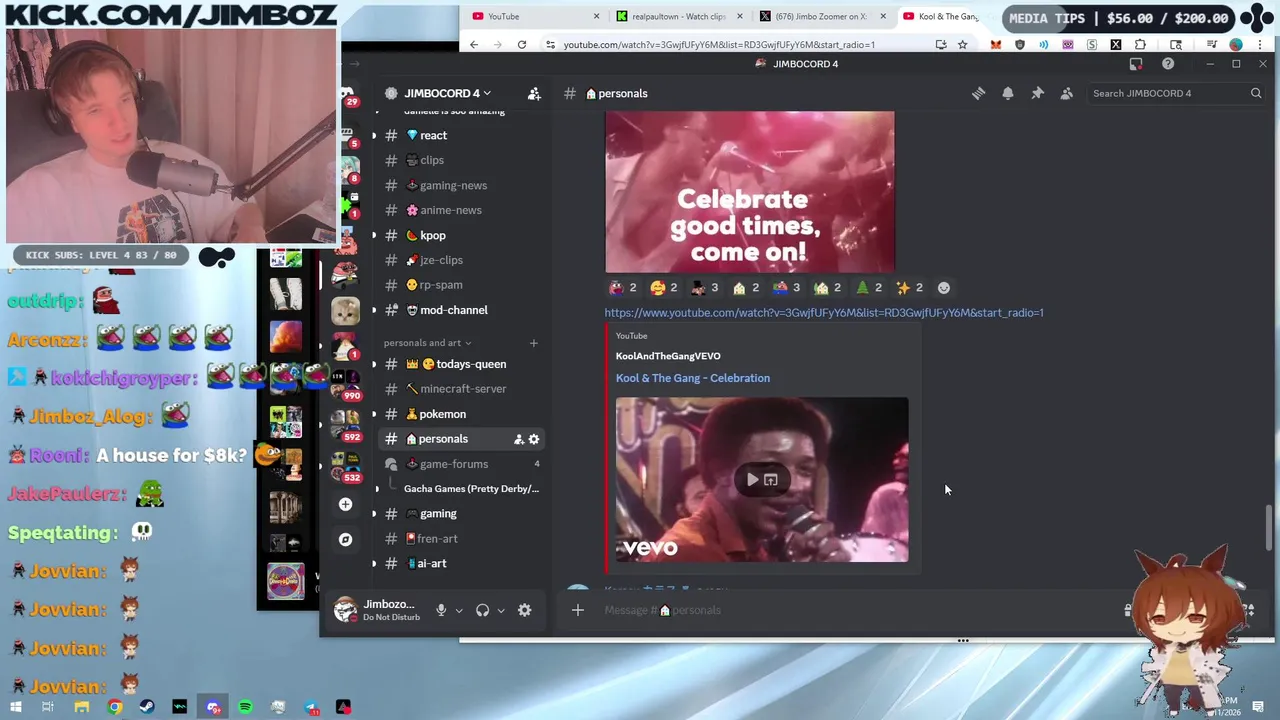The height and width of the screenshot is (720, 1280).
Task: Open Spotify from the taskbar
Action: click(x=245, y=707)
